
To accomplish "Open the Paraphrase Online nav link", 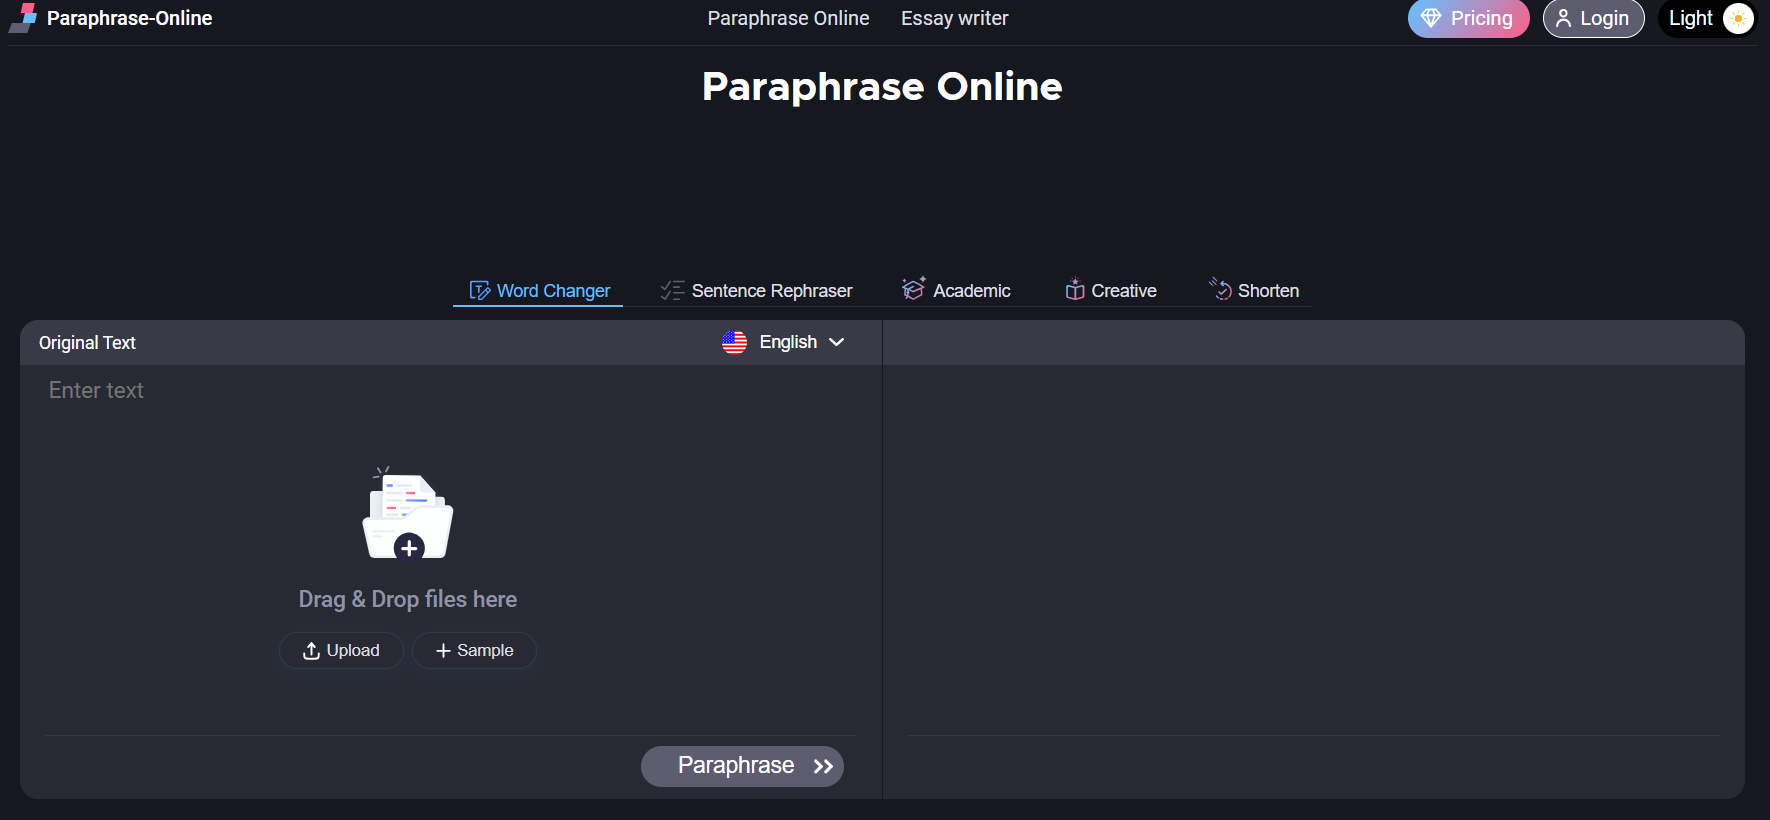I will click(x=788, y=18).
